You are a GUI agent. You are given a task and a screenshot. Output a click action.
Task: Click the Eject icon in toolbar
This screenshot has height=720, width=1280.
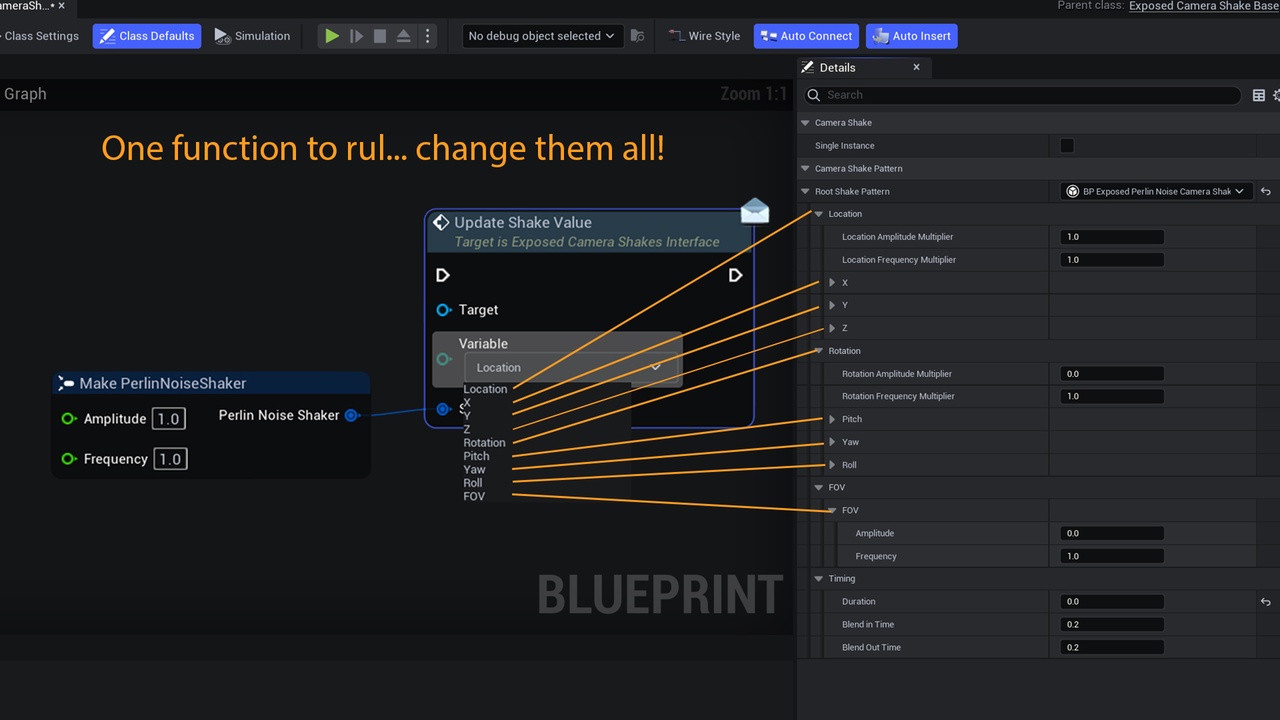click(x=404, y=36)
